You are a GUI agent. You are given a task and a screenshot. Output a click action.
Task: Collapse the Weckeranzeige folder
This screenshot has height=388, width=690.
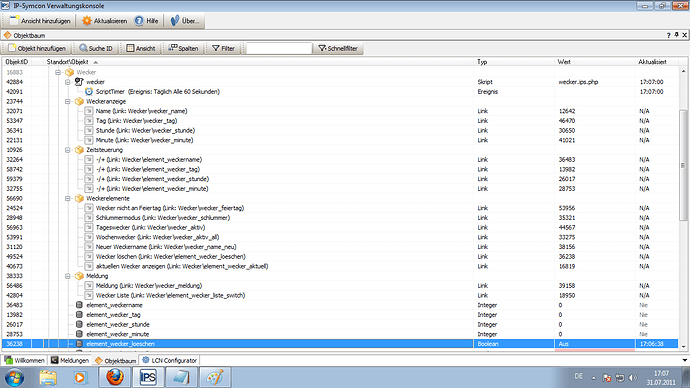[68, 101]
